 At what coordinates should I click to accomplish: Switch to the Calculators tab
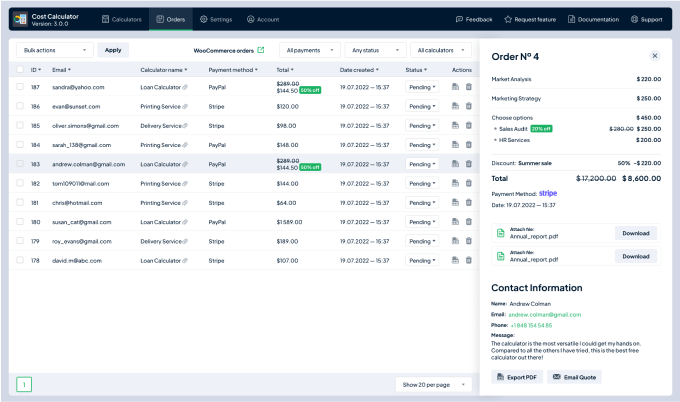[122, 19]
